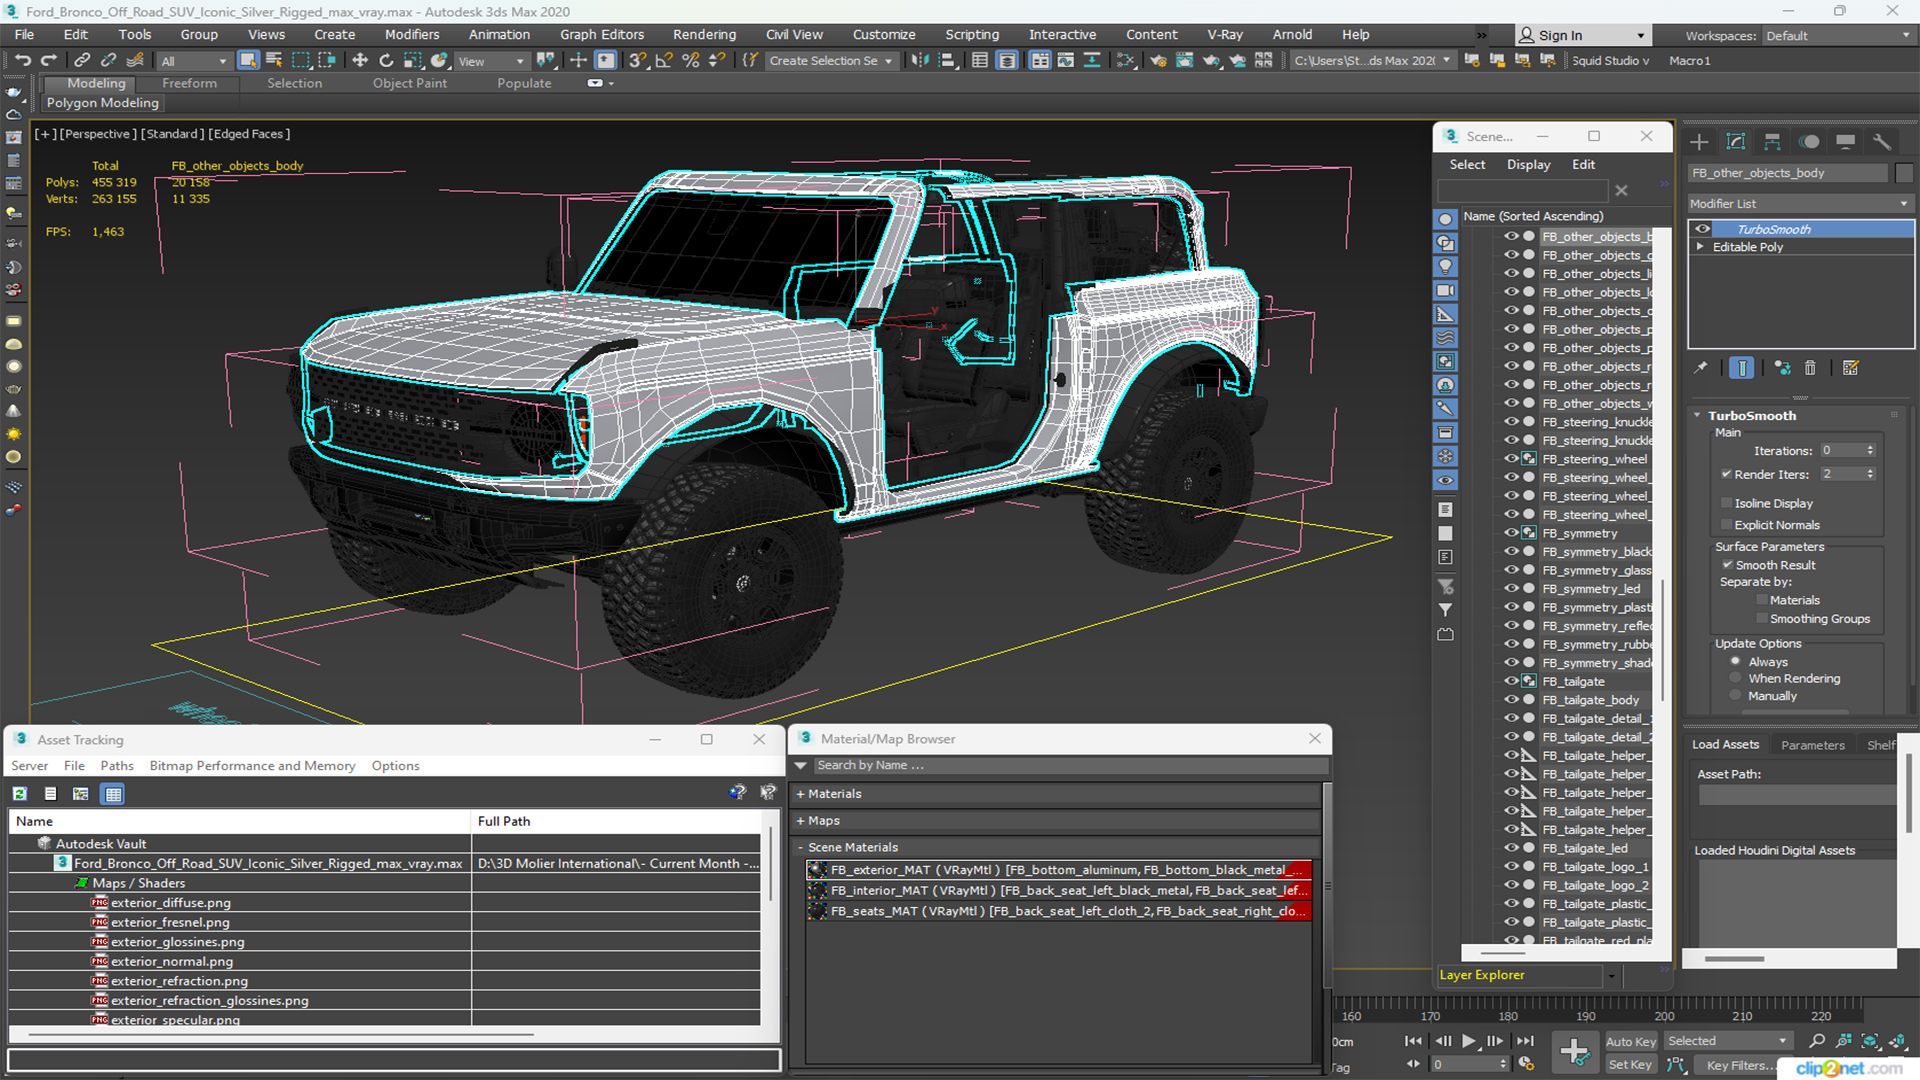Expand Maps group in Material Browser
This screenshot has width=1920, height=1080.
(x=800, y=821)
